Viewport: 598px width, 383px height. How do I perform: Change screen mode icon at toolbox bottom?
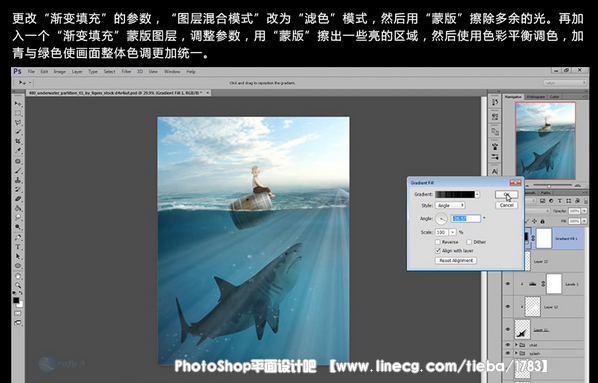coord(18,323)
